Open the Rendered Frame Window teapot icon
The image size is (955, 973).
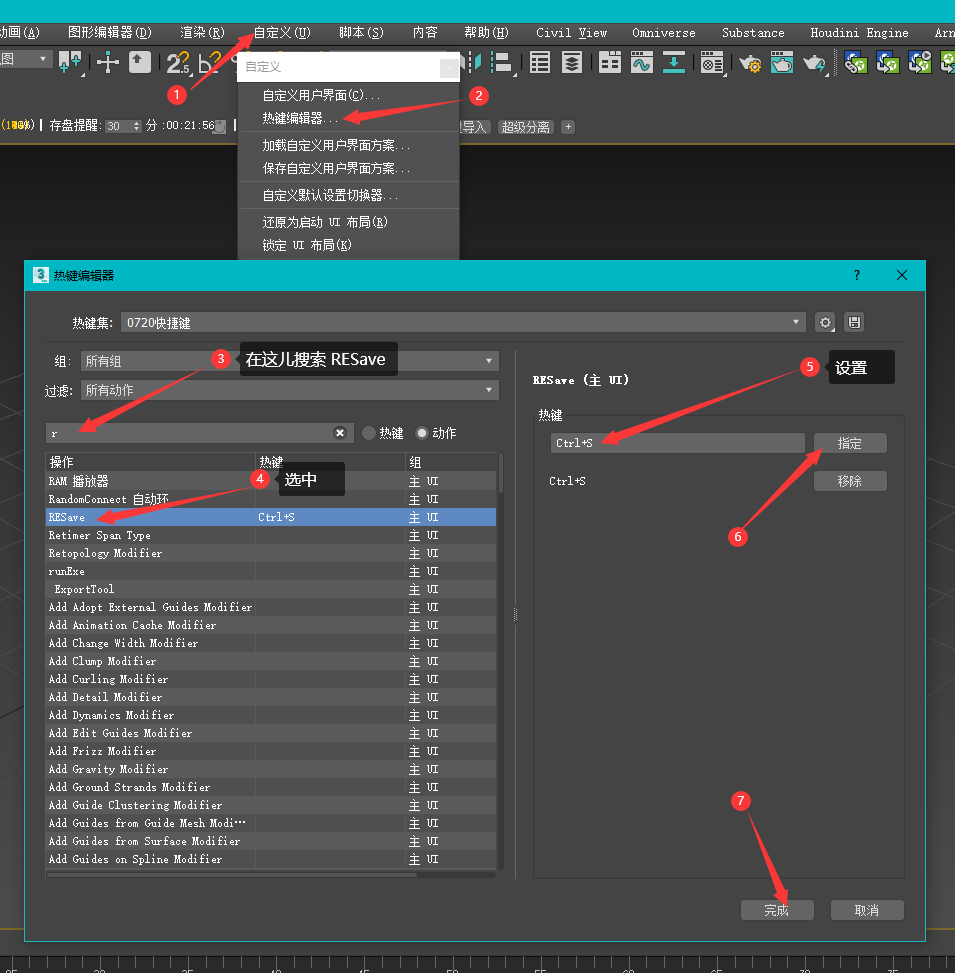(x=782, y=62)
